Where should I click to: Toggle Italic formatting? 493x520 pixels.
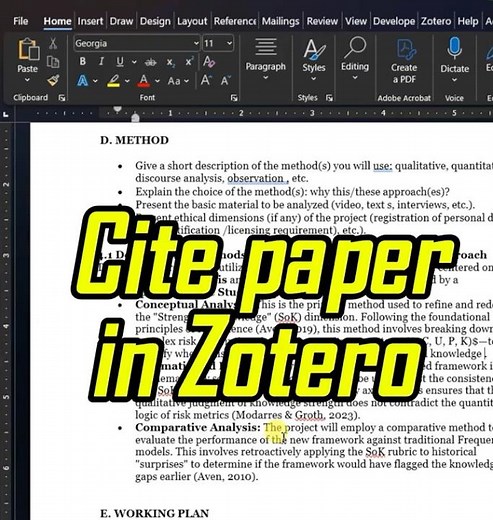(x=101, y=61)
